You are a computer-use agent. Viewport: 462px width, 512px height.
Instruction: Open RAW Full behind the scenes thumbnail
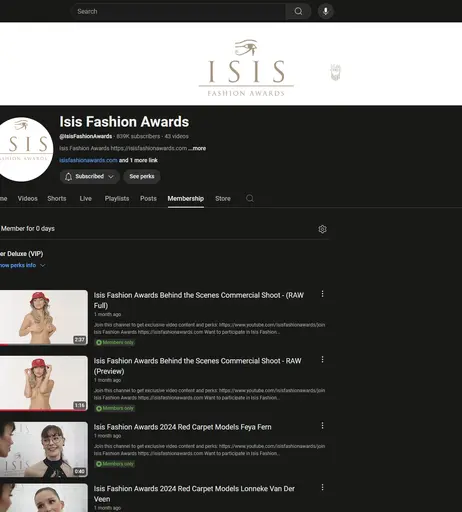(44, 317)
